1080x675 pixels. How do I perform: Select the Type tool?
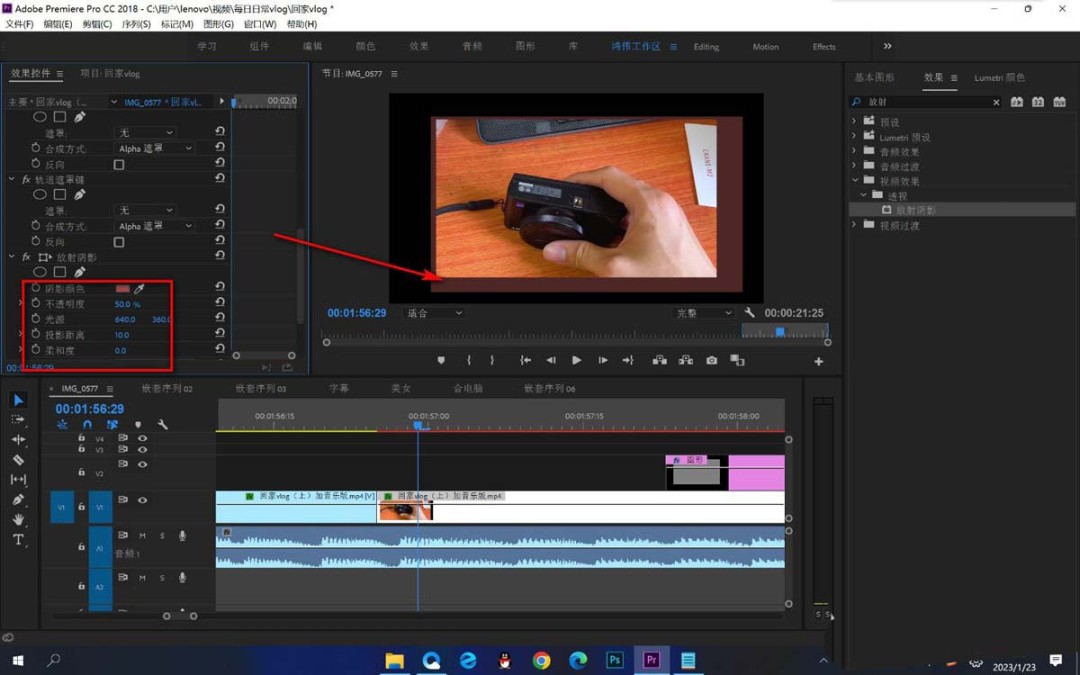tap(18, 539)
